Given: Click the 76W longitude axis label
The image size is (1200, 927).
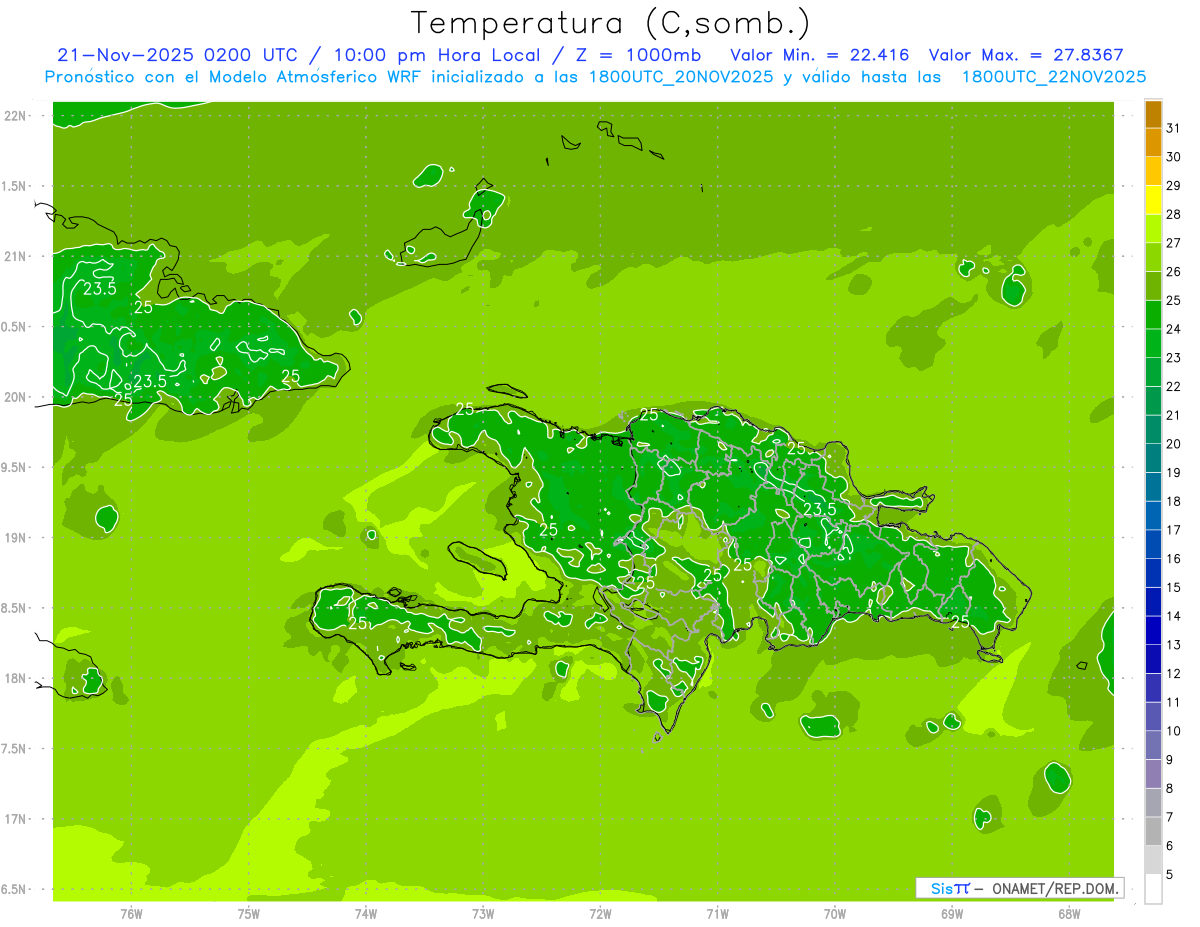Looking at the screenshot, I should [131, 914].
